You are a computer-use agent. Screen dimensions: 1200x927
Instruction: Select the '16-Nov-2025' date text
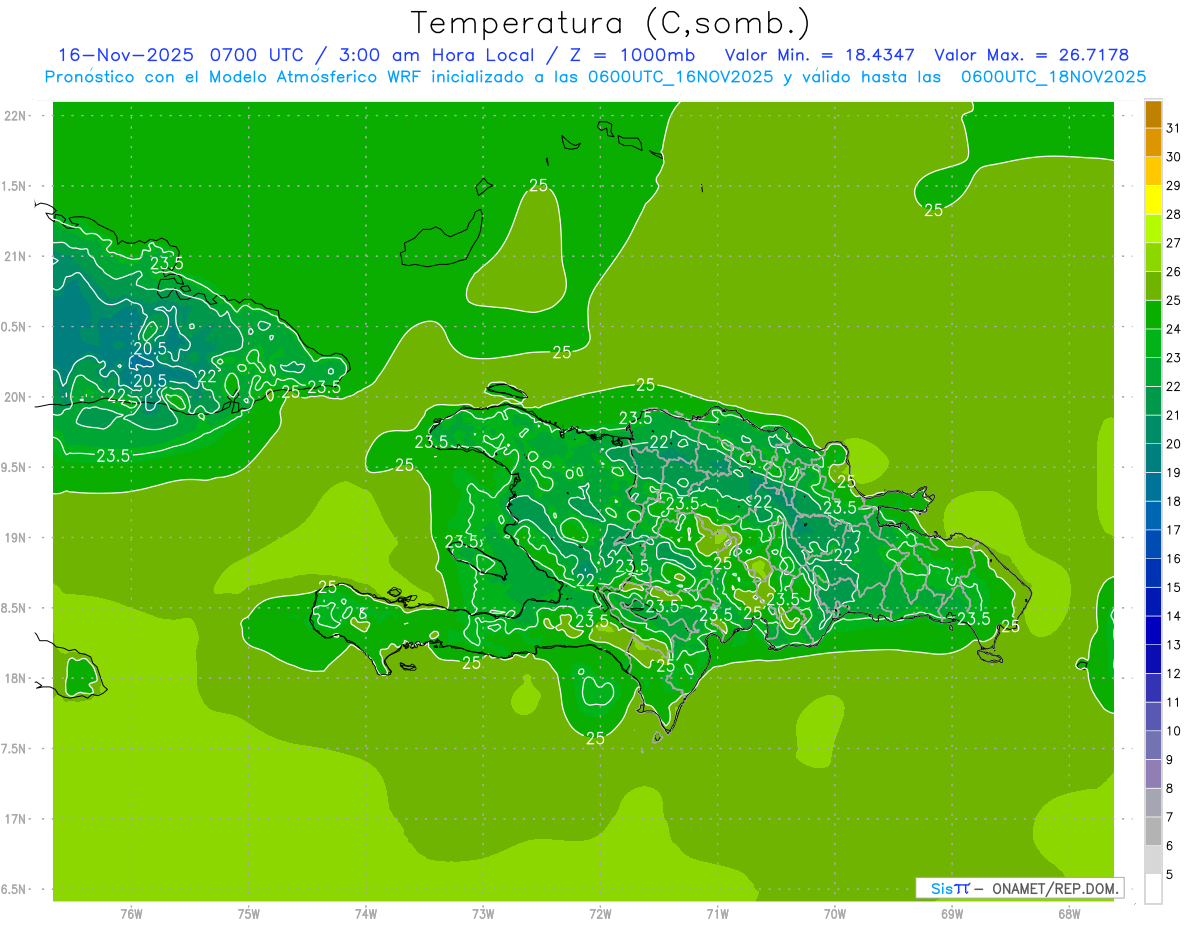(124, 55)
